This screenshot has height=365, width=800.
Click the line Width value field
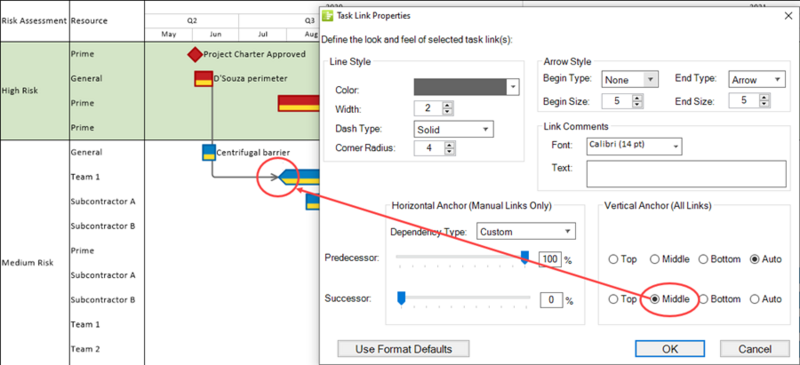pos(429,108)
